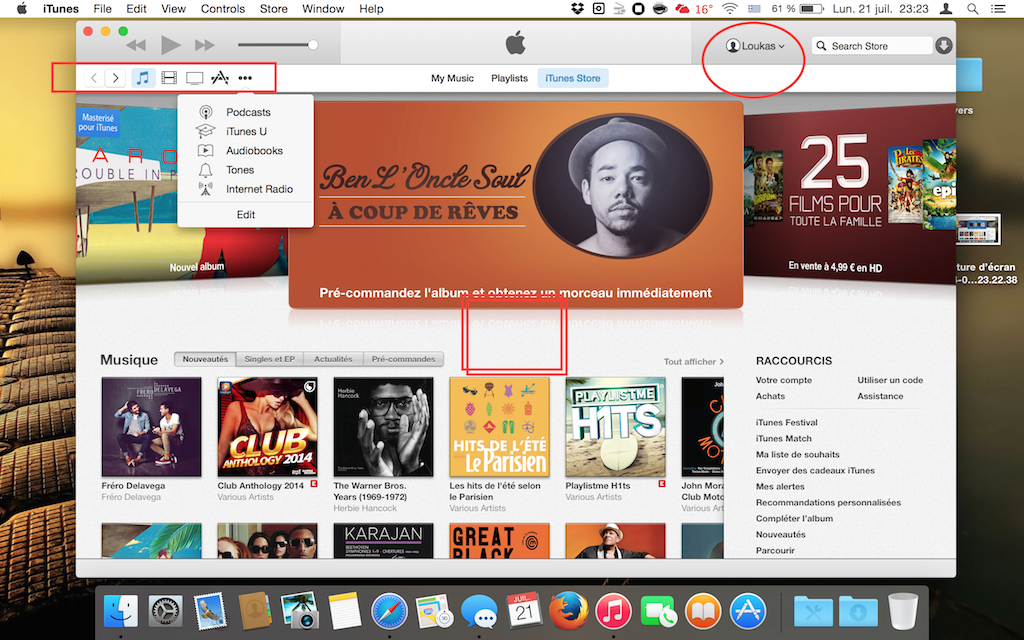
Task: Open the Notification Center icon
Action: (x=998, y=9)
